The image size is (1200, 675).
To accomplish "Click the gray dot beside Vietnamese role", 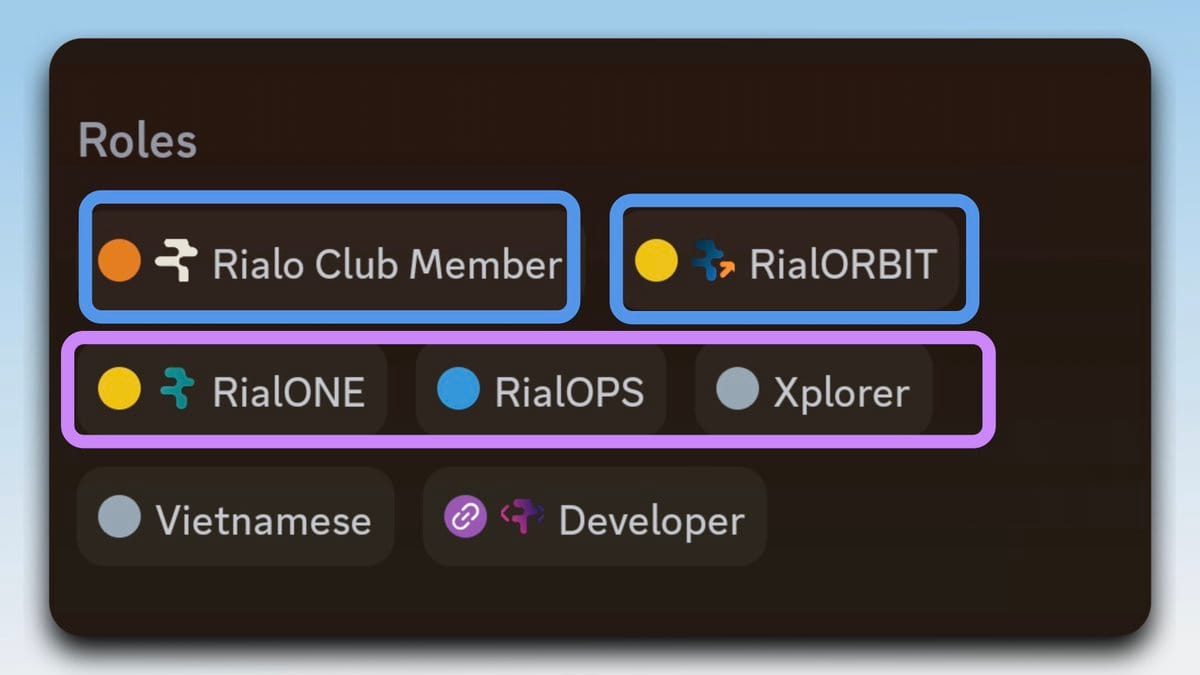I will pos(118,518).
